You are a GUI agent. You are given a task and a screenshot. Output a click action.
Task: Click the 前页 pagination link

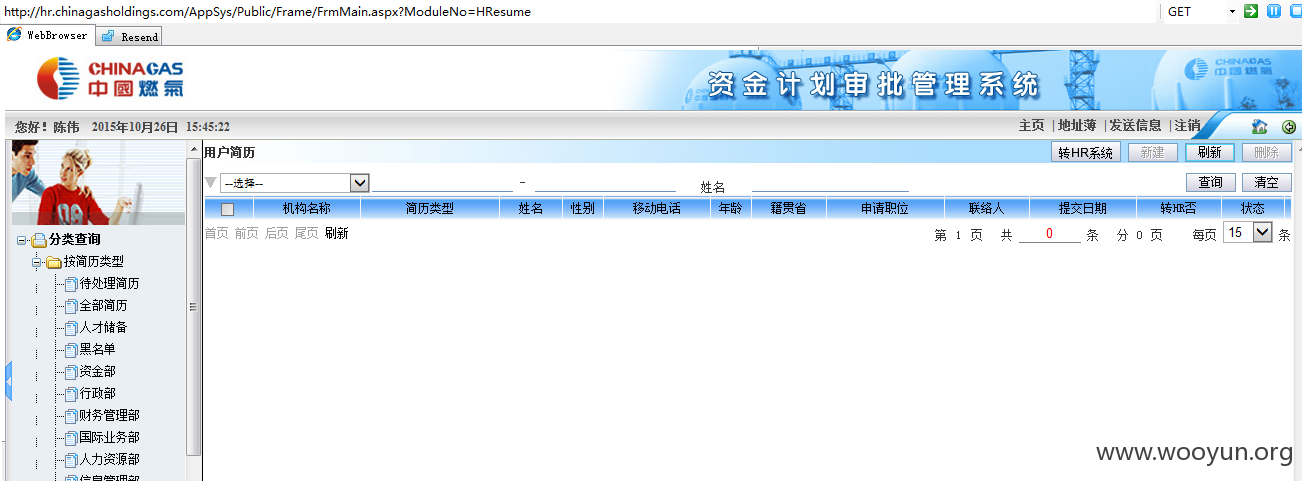click(x=246, y=233)
